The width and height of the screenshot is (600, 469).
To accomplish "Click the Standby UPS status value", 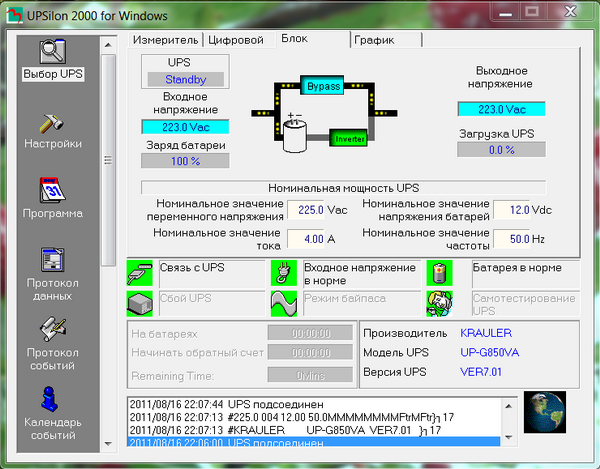I will 186,79.
